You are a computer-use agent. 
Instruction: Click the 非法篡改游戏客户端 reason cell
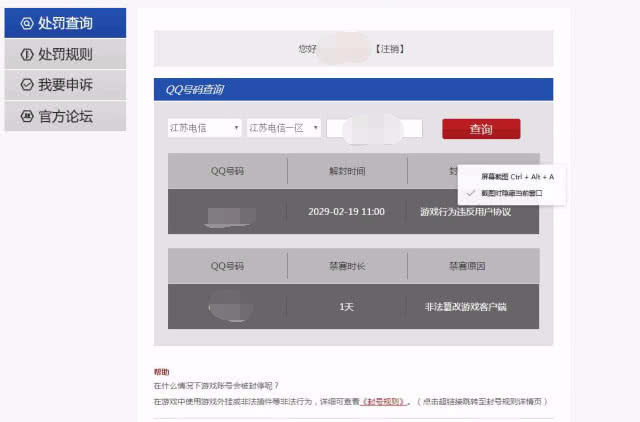[466, 307]
